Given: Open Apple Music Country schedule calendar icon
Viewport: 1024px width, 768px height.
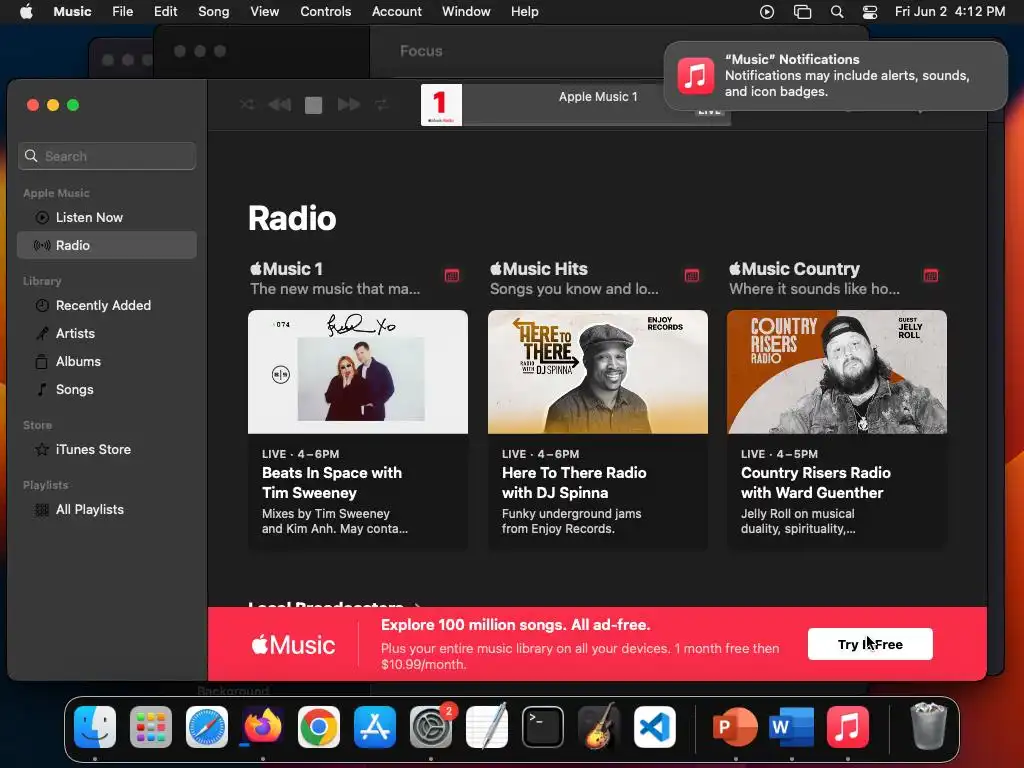Looking at the screenshot, I should coord(931,276).
